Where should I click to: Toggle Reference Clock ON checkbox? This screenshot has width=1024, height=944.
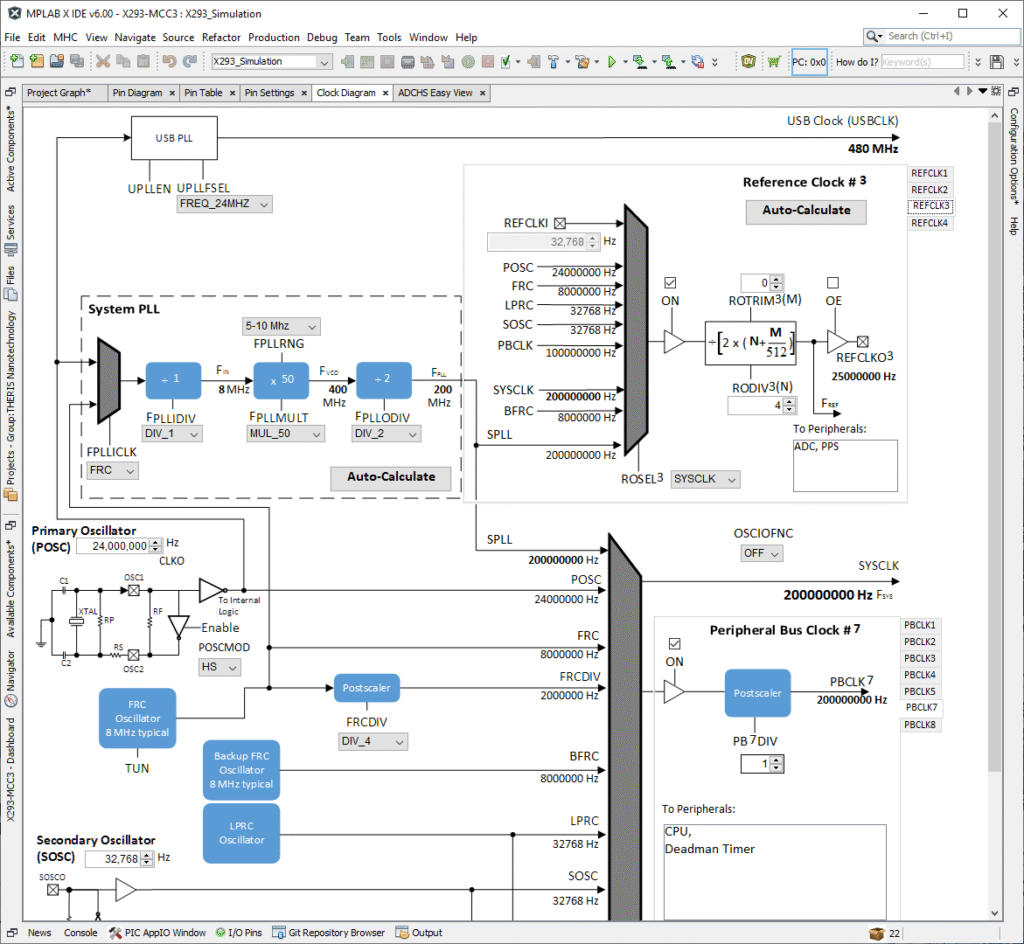point(670,283)
